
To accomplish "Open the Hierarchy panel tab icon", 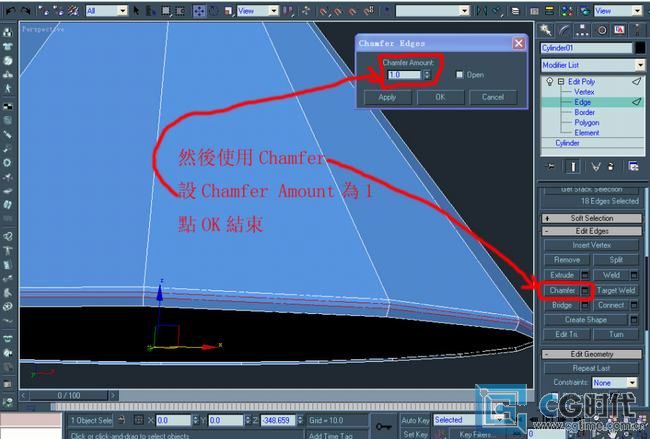I will [580, 30].
